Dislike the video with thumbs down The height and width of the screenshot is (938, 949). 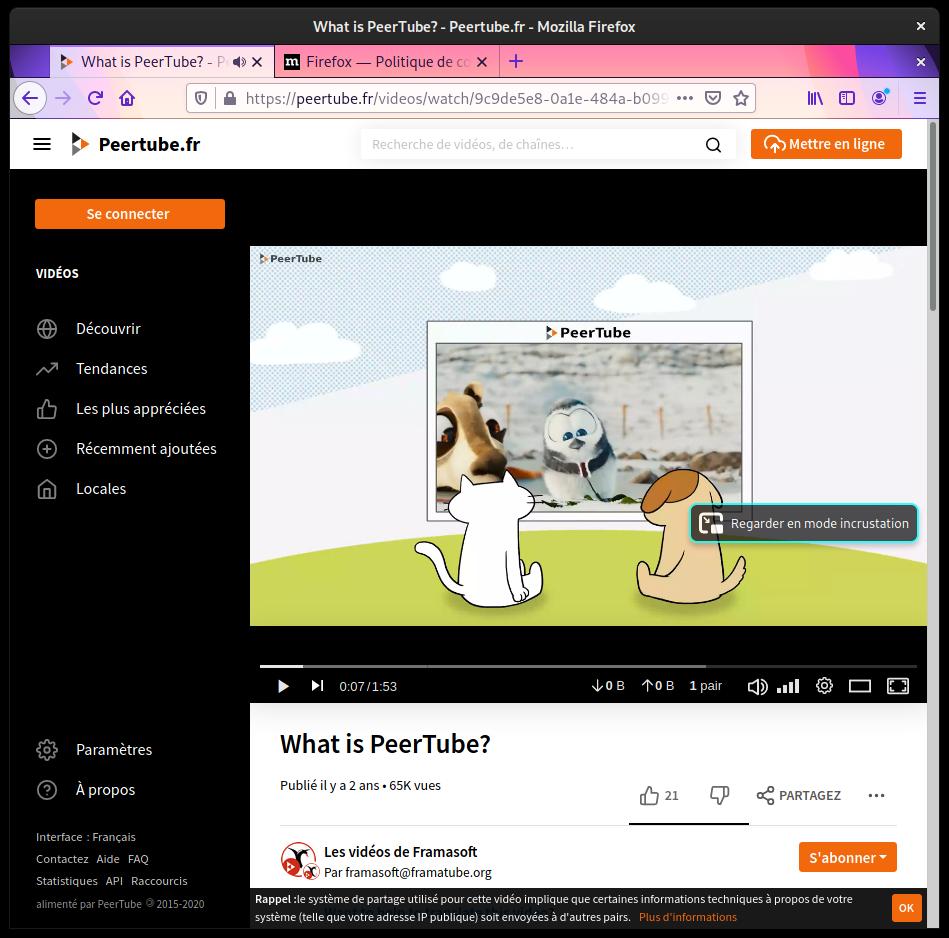click(719, 795)
